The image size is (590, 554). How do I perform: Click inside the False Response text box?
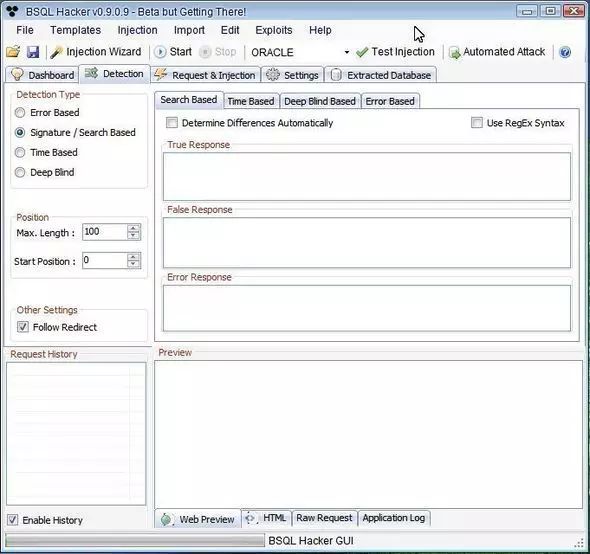point(367,243)
